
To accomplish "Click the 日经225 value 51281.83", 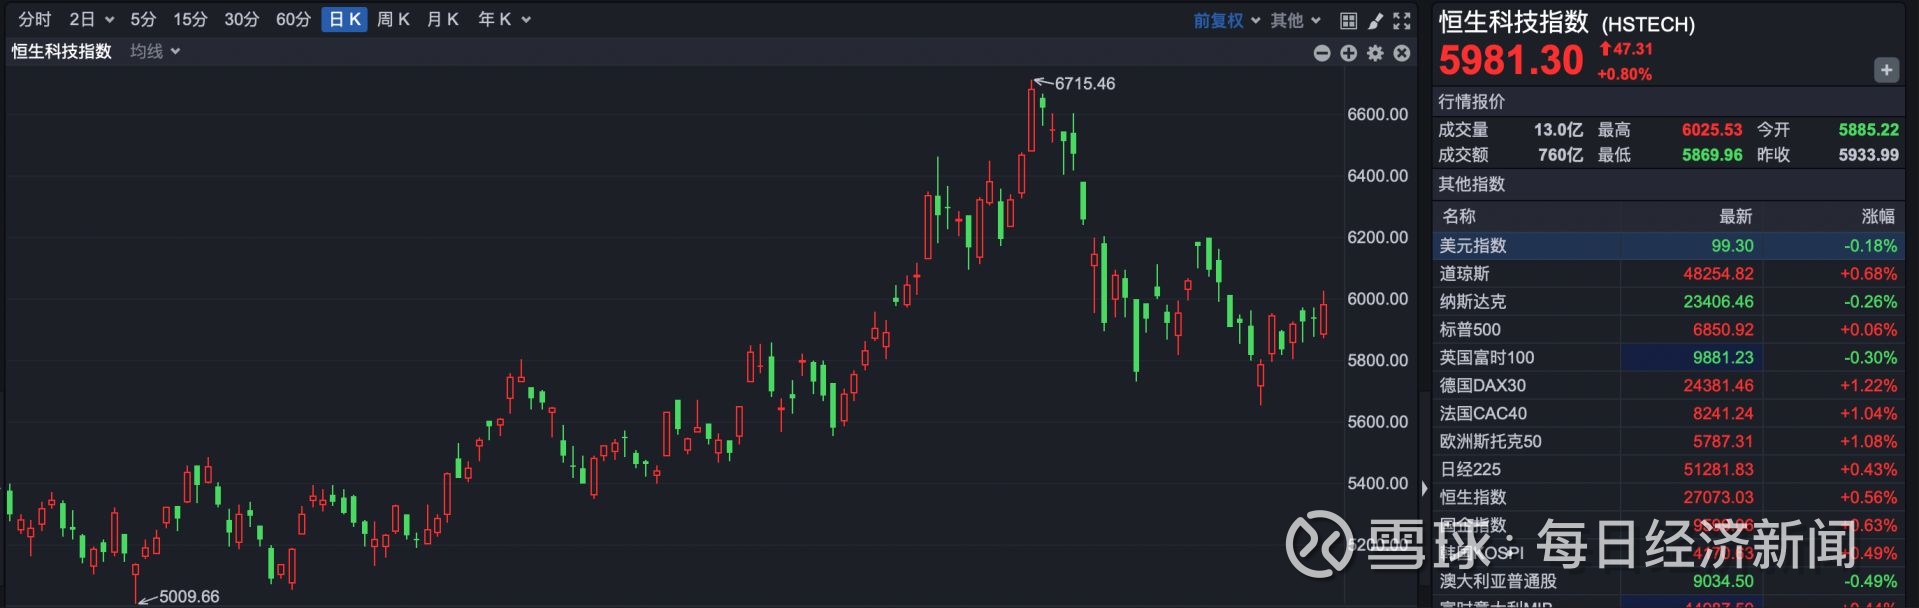I will coord(1718,470).
